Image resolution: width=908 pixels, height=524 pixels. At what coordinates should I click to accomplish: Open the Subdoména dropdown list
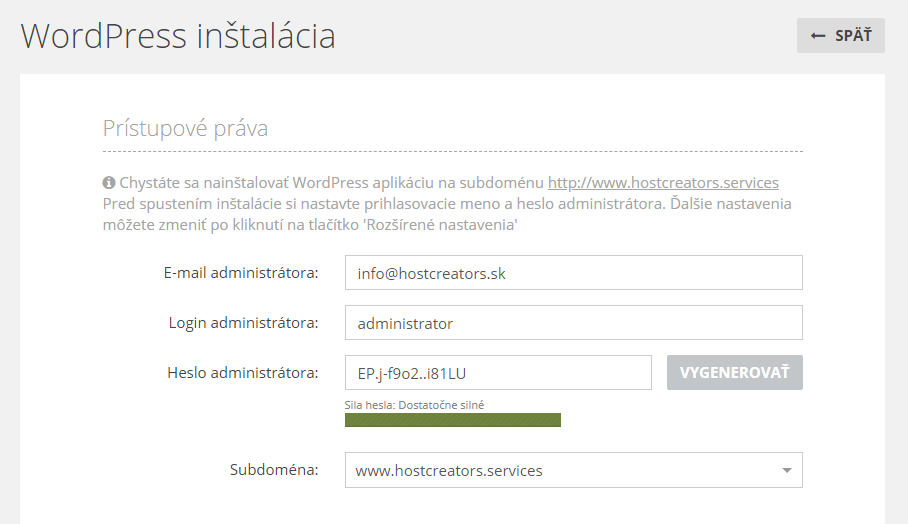click(x=573, y=470)
